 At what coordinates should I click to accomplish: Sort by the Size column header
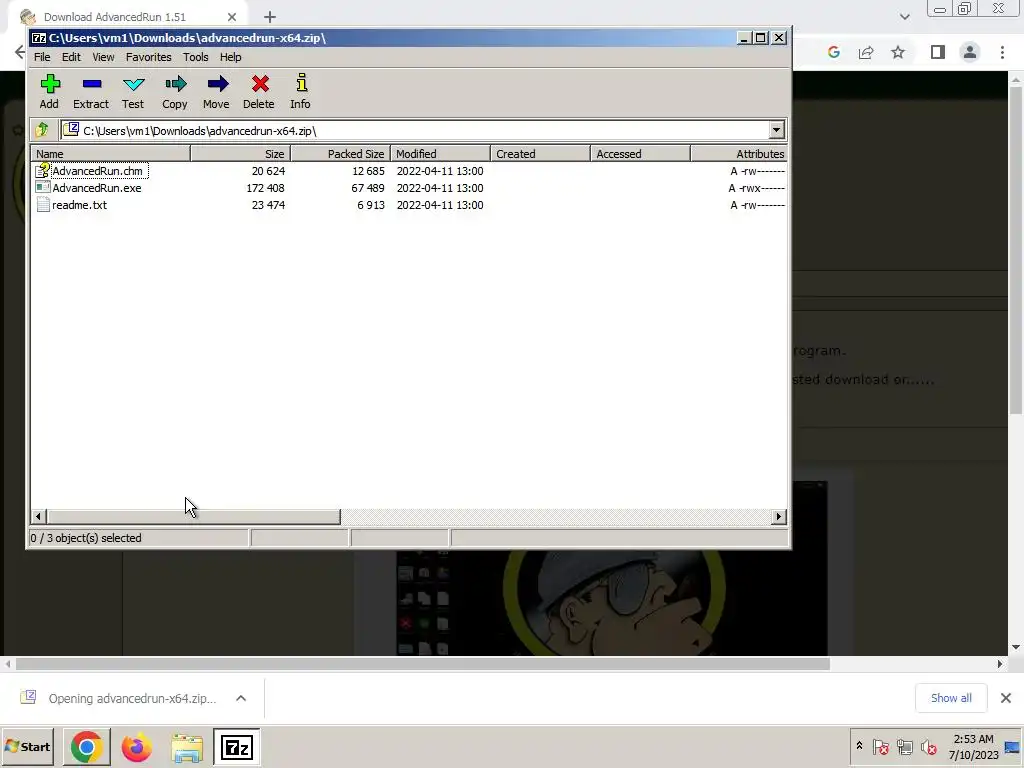point(240,153)
